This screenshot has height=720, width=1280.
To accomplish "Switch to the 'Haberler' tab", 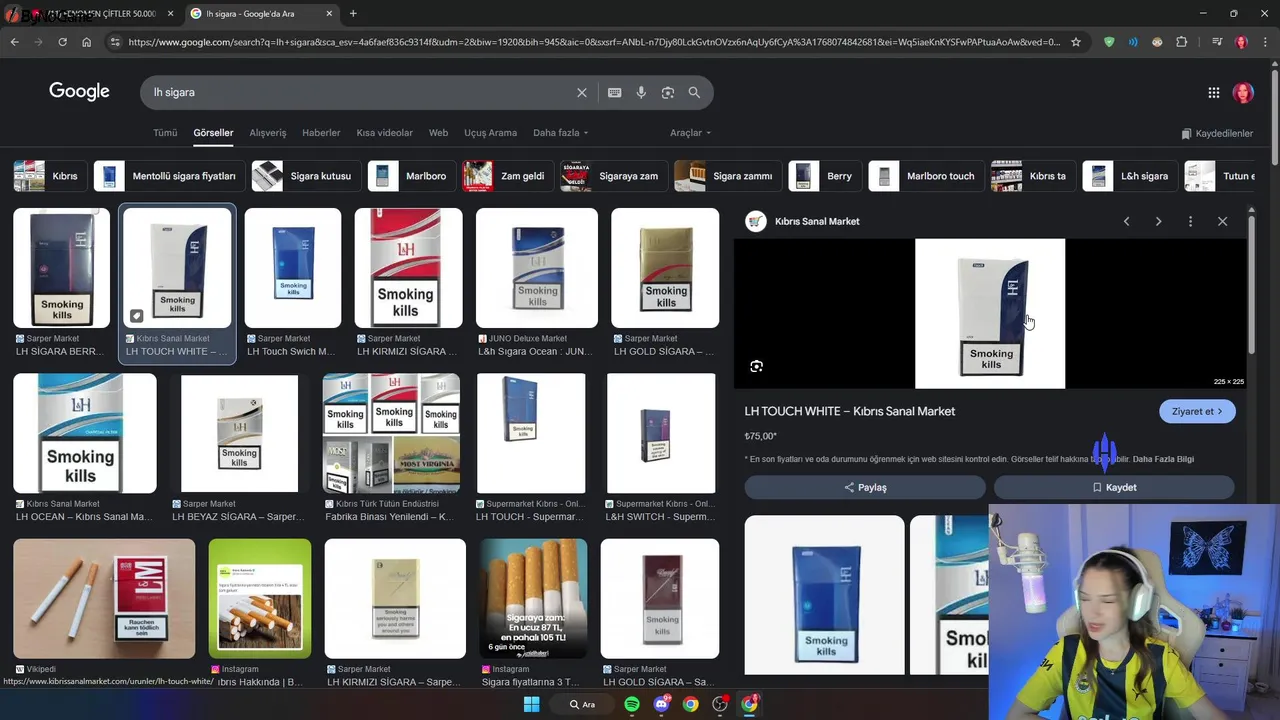I will coord(321,132).
